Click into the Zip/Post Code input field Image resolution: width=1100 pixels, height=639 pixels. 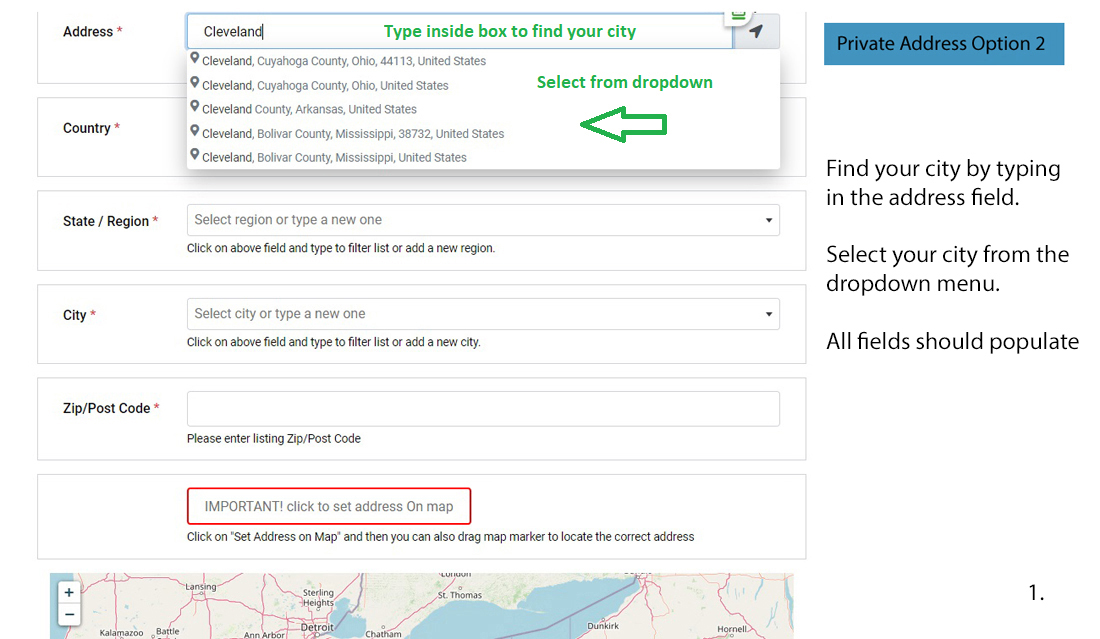point(483,409)
